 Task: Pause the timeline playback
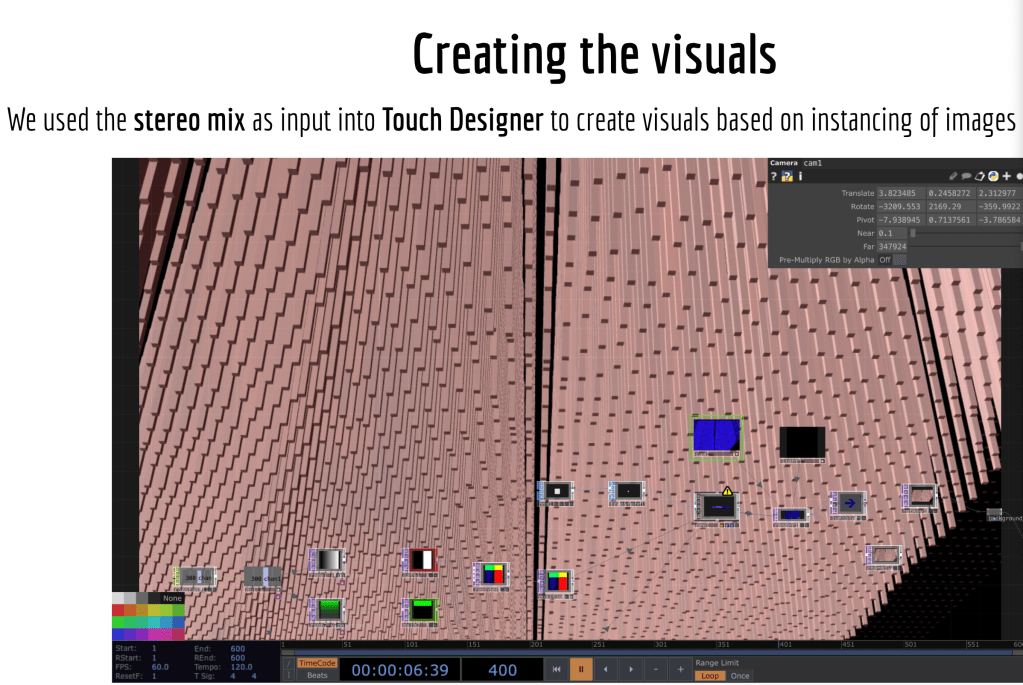coord(580,669)
